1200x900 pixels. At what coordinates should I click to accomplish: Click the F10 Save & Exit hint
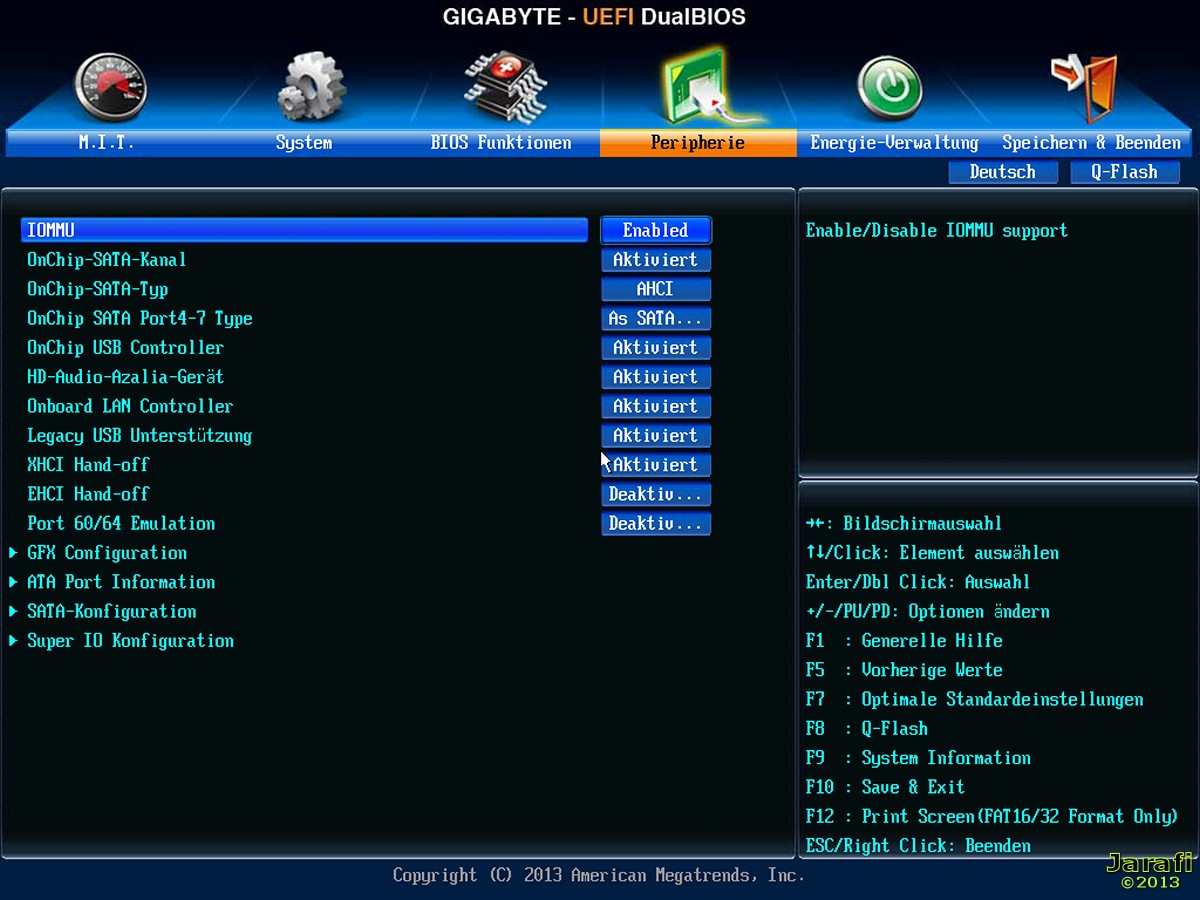coord(885,787)
